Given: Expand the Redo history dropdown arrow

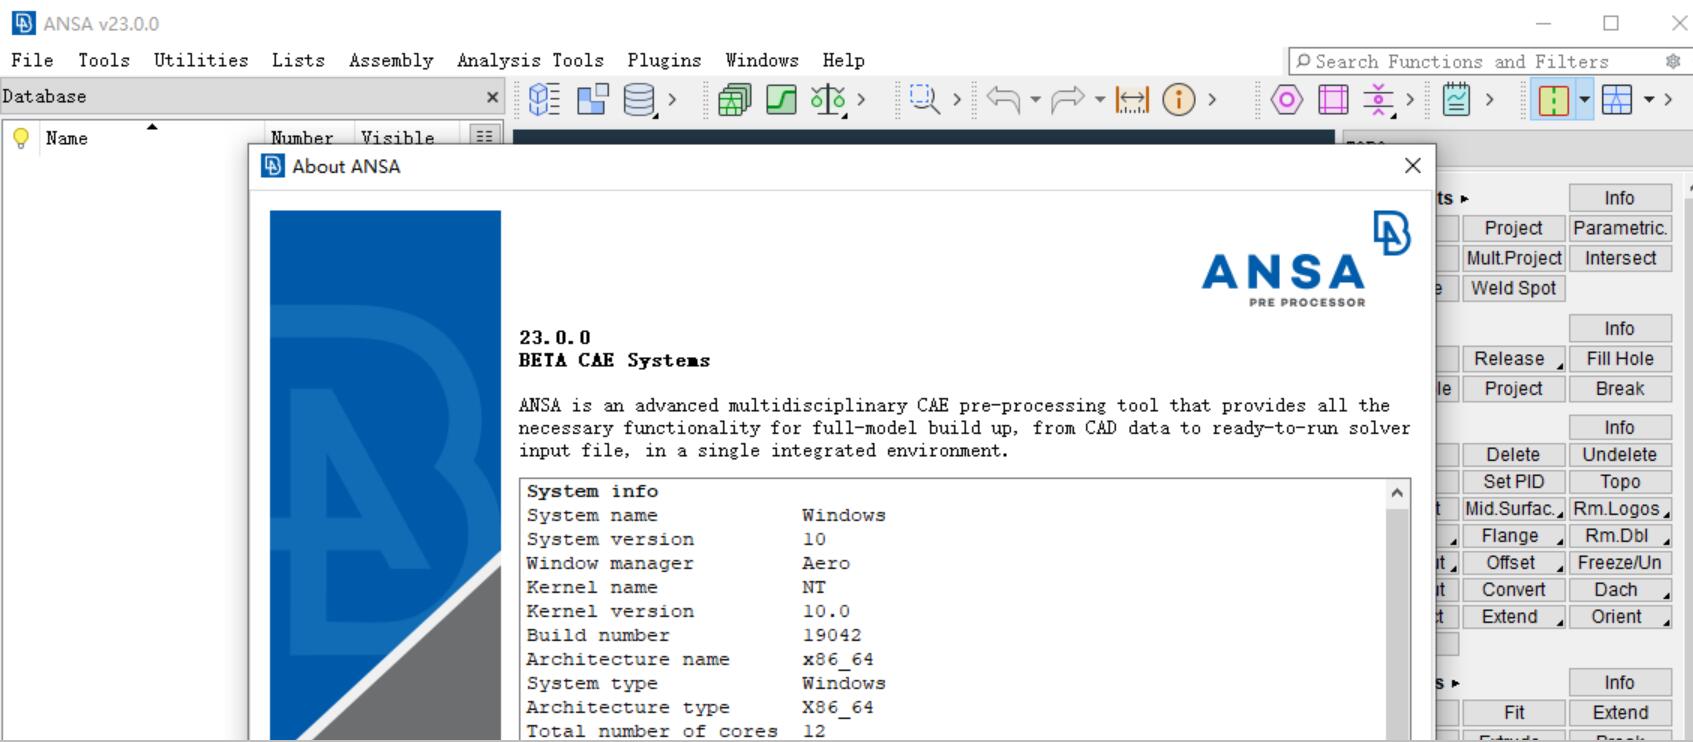Looking at the screenshot, I should [1100, 99].
